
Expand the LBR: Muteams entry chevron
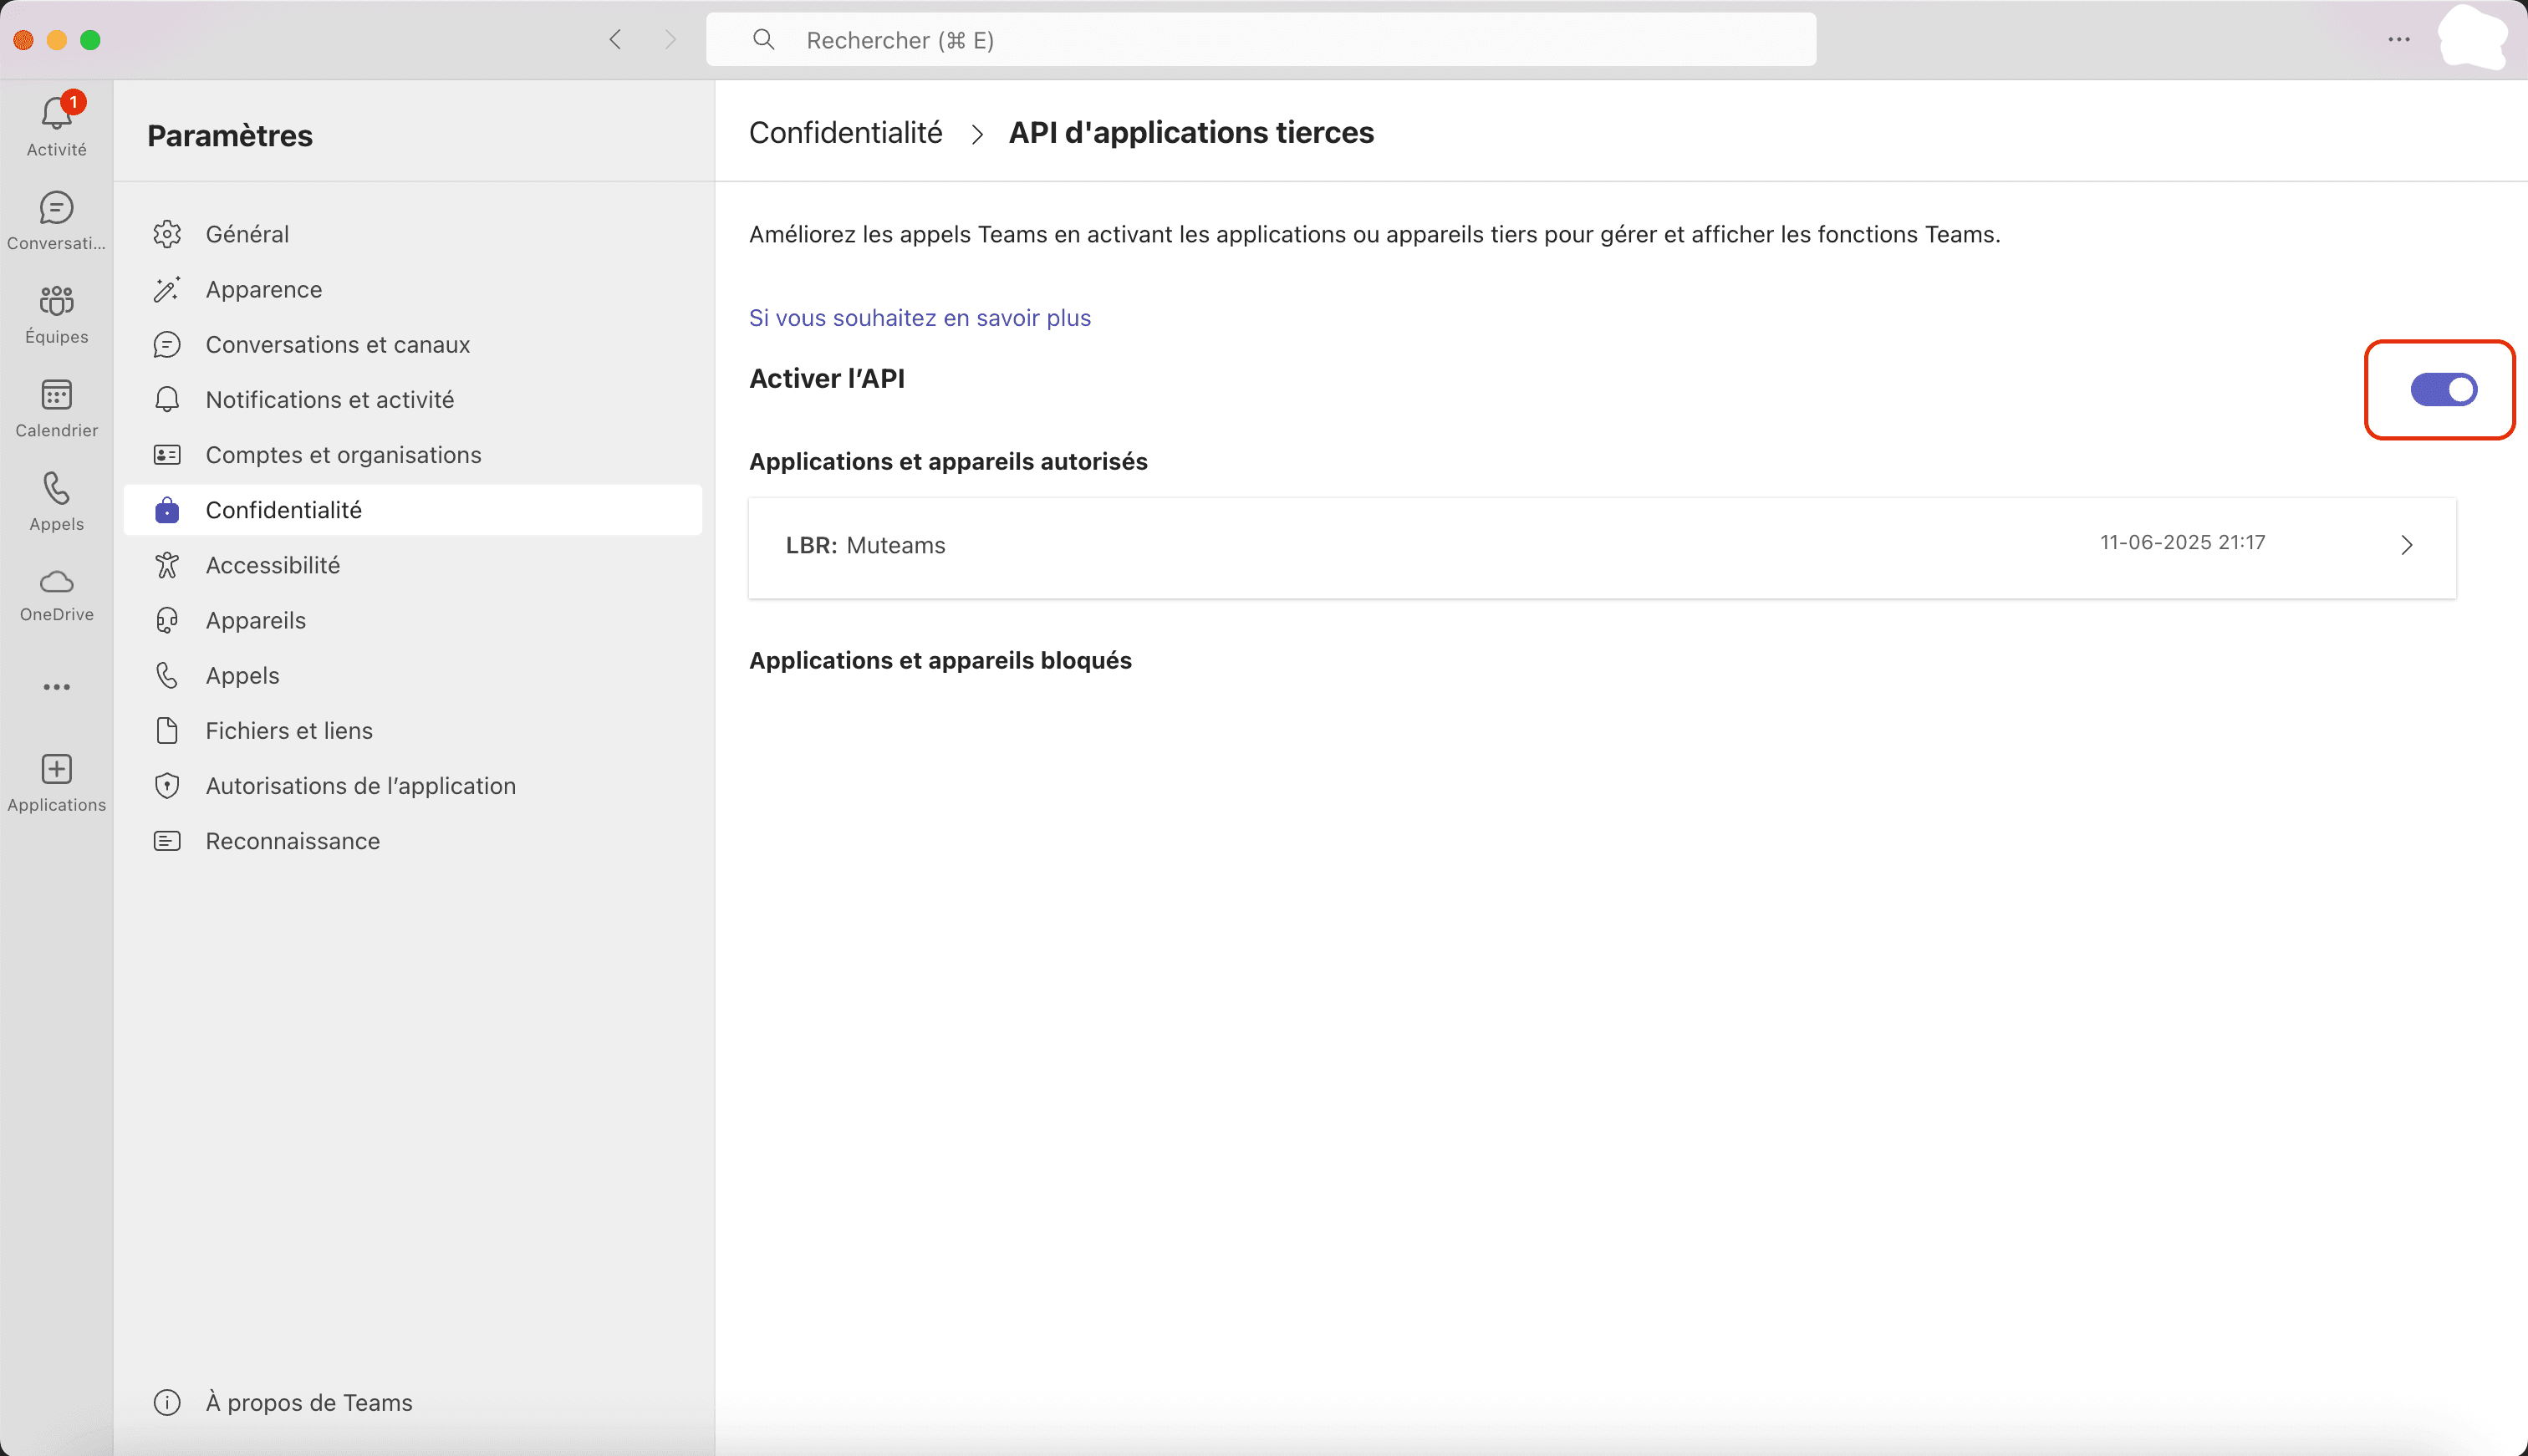pyautogui.click(x=2407, y=545)
